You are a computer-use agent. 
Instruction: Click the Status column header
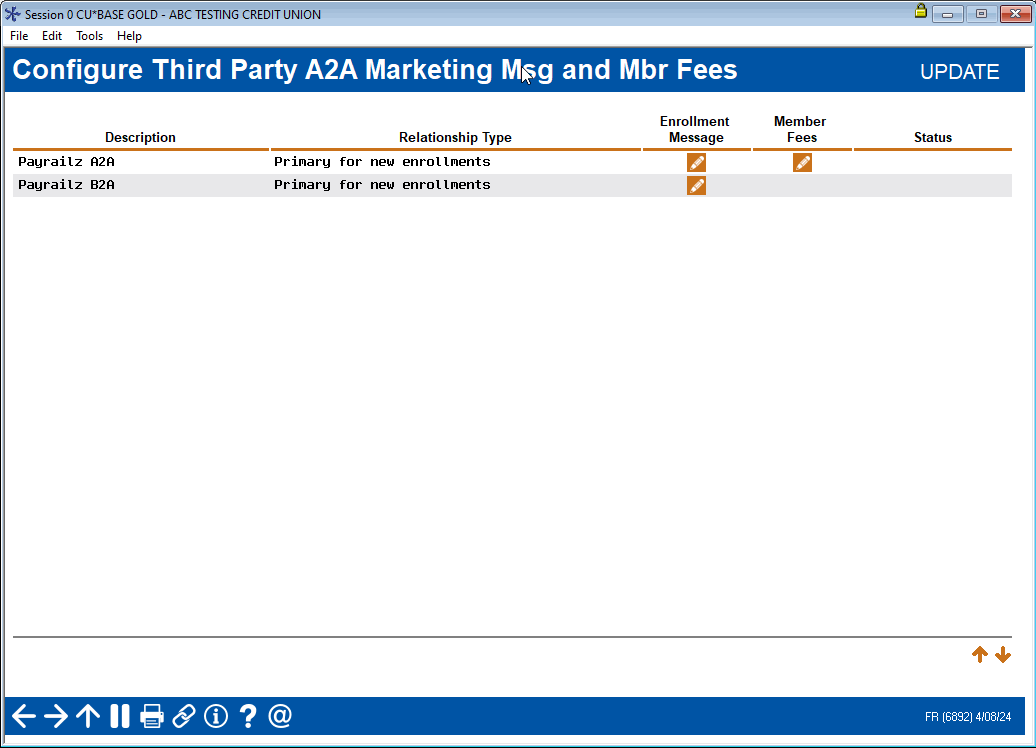[x=933, y=137]
